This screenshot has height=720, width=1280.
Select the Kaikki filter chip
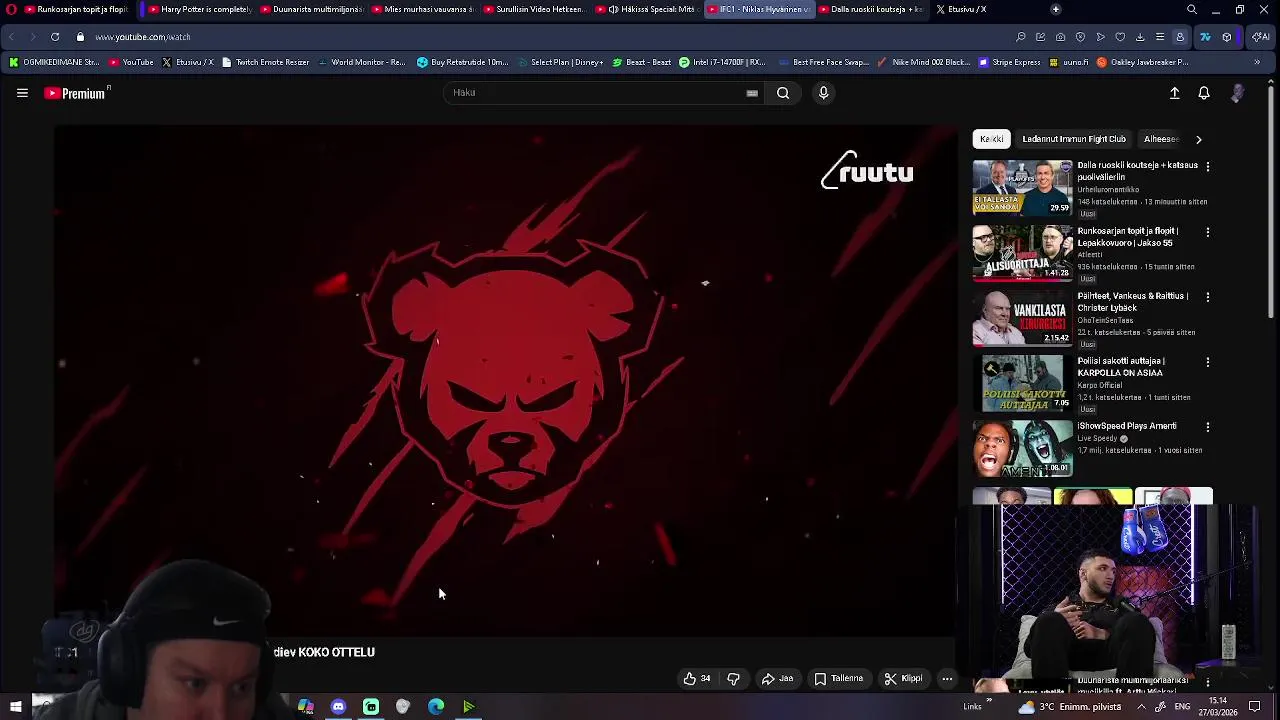tap(991, 139)
